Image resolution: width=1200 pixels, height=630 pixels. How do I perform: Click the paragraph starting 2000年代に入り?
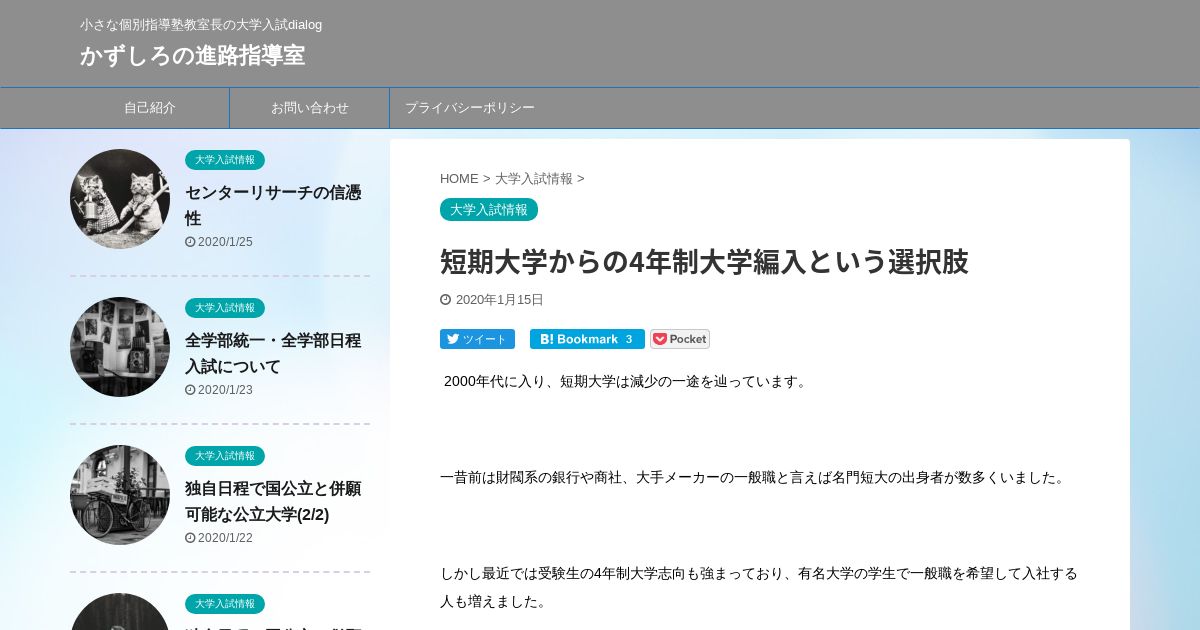pos(626,381)
